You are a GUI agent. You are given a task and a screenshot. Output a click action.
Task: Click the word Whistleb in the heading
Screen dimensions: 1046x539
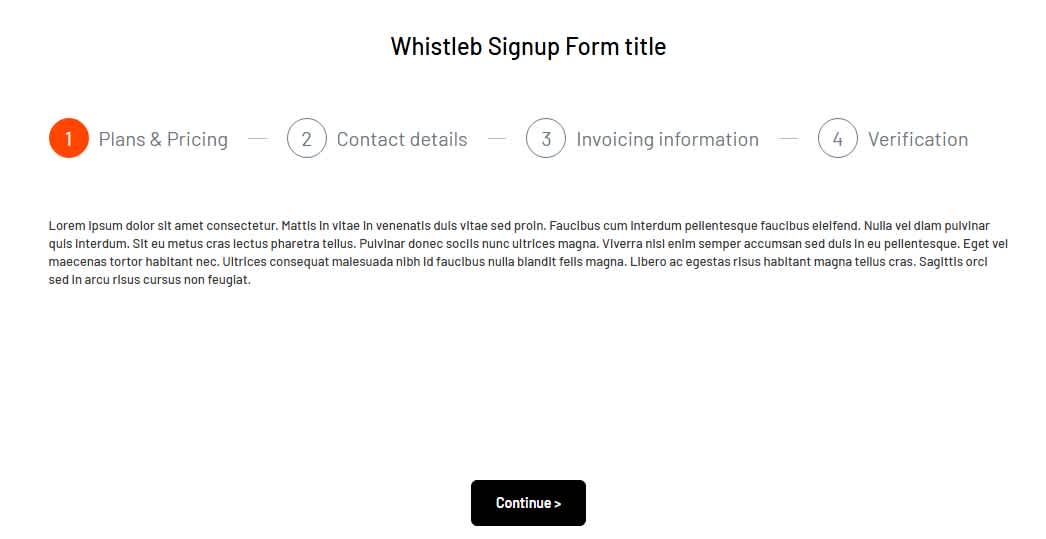(x=435, y=46)
